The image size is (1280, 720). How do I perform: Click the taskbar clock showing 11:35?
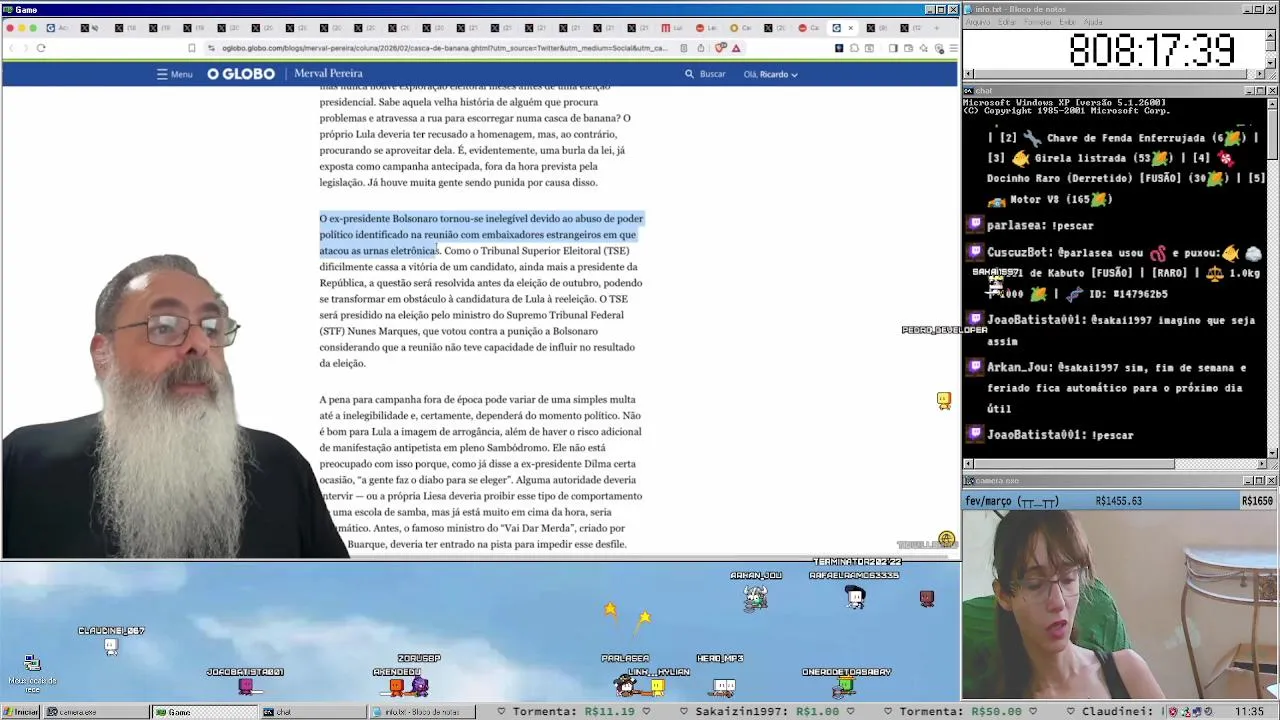pyautogui.click(x=1249, y=712)
